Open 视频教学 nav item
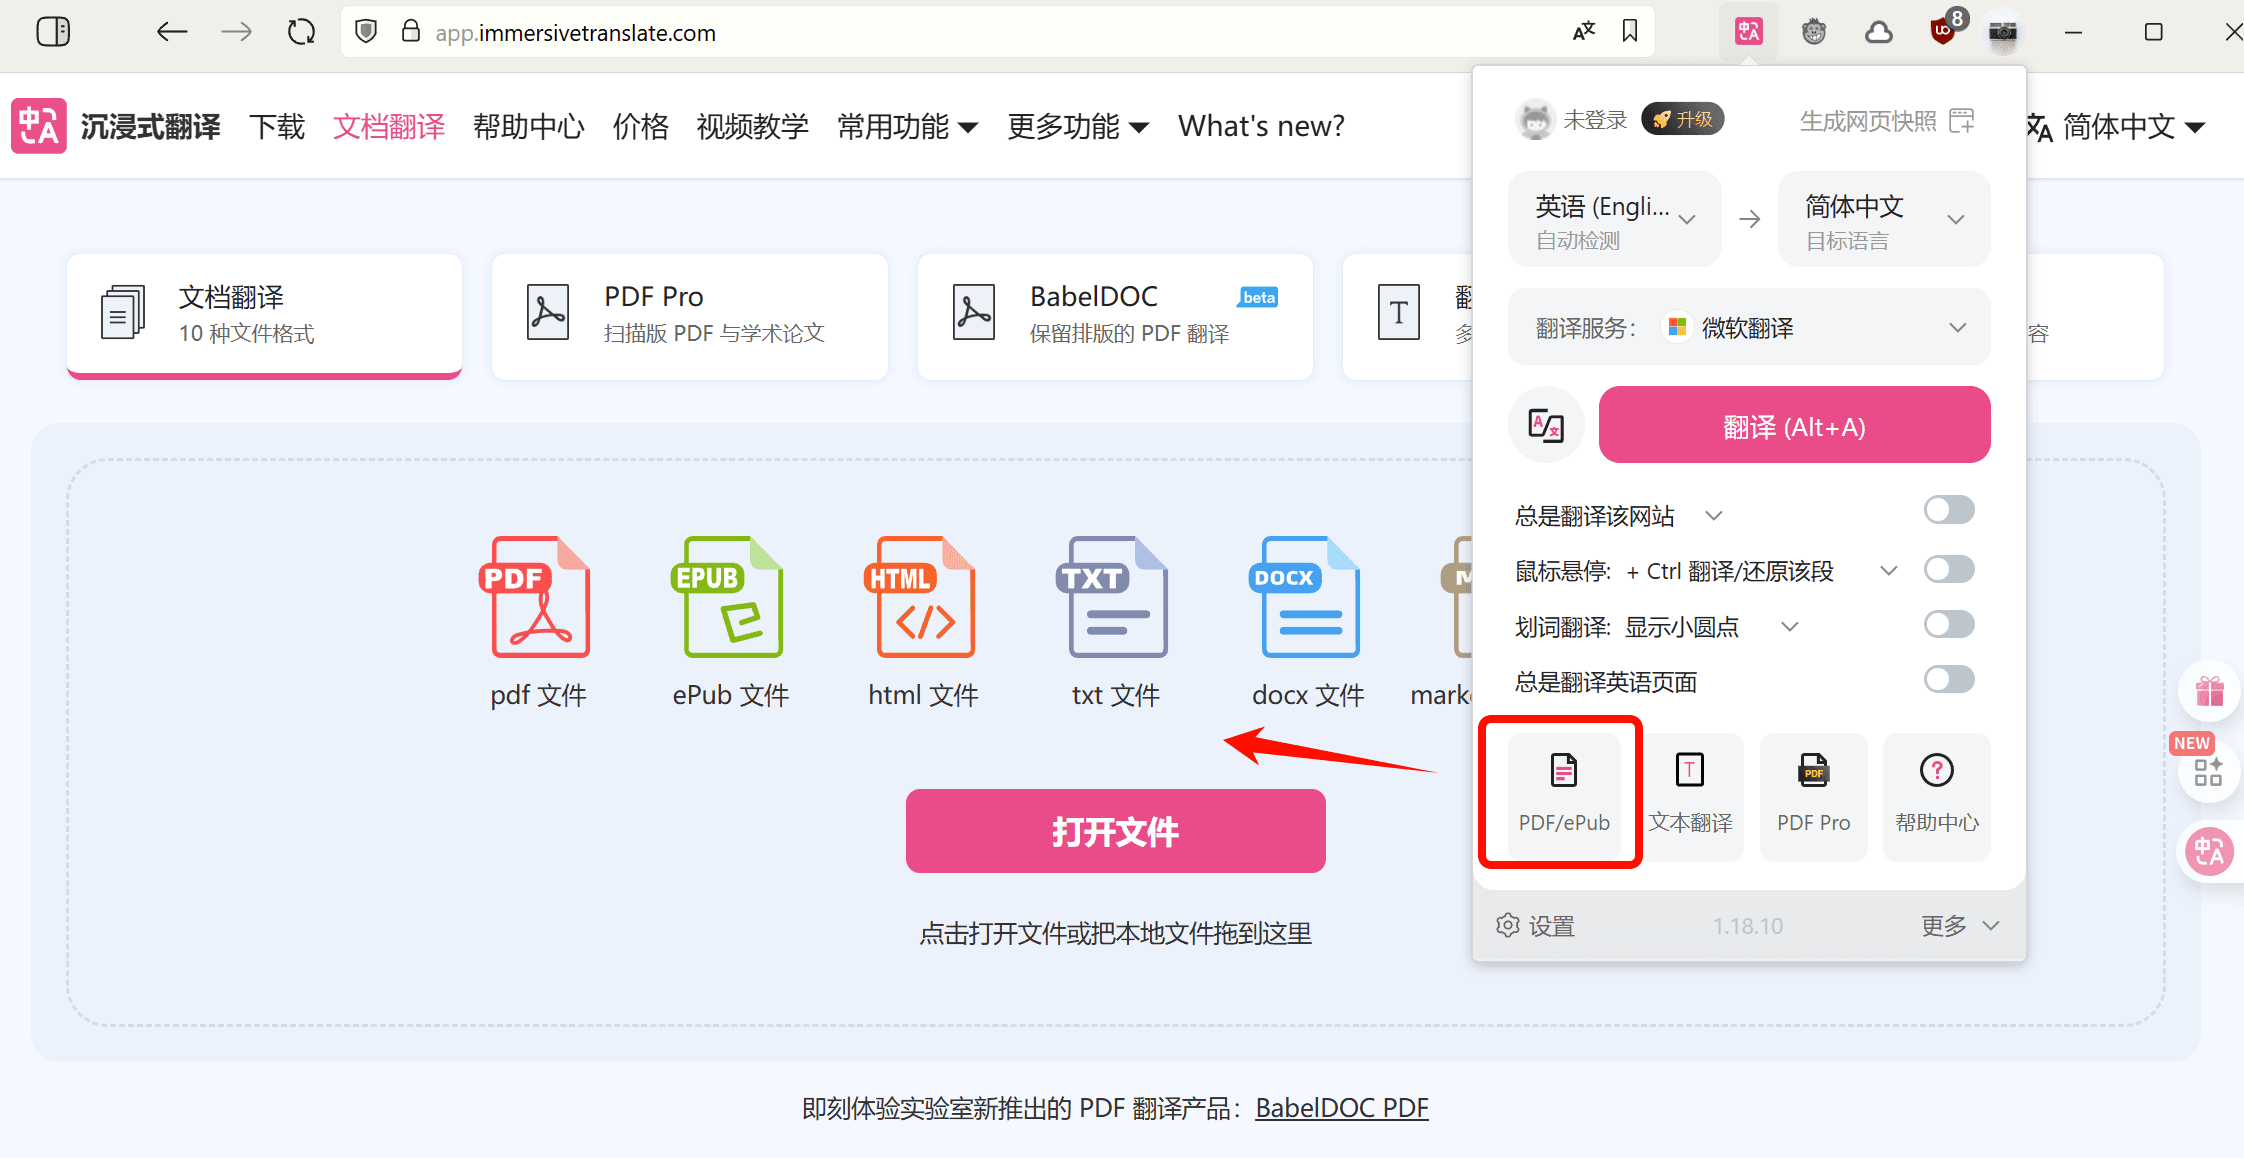Viewport: 2244px width, 1158px height. (x=753, y=126)
